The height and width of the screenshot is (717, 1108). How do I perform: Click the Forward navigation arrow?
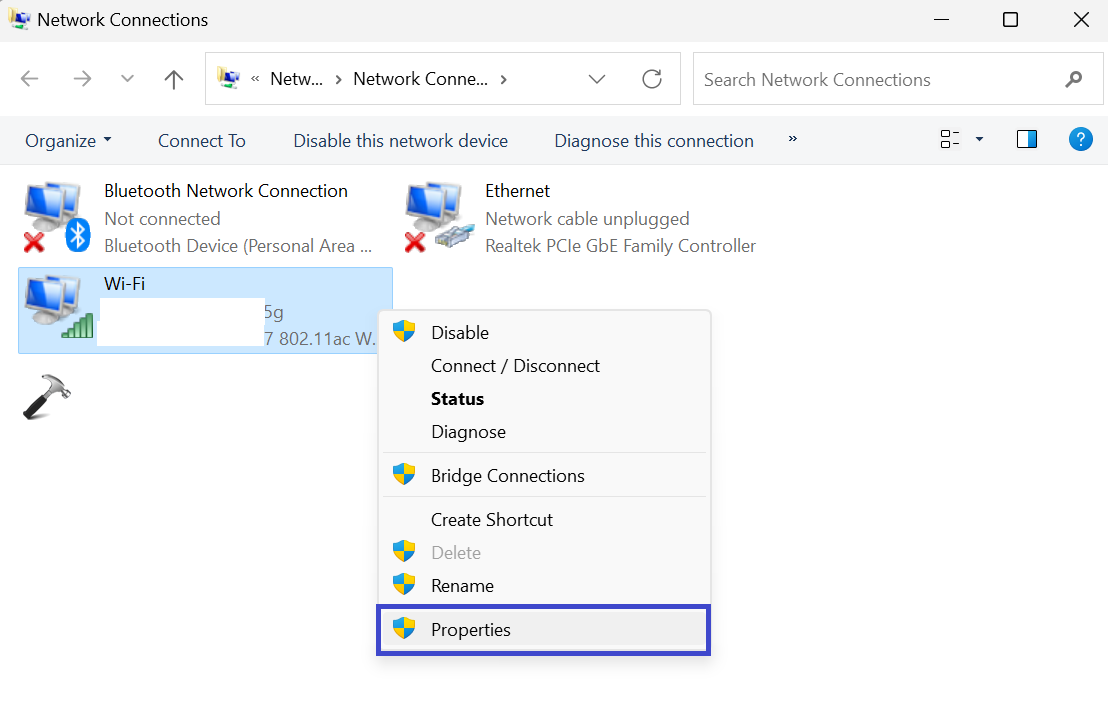[82, 79]
